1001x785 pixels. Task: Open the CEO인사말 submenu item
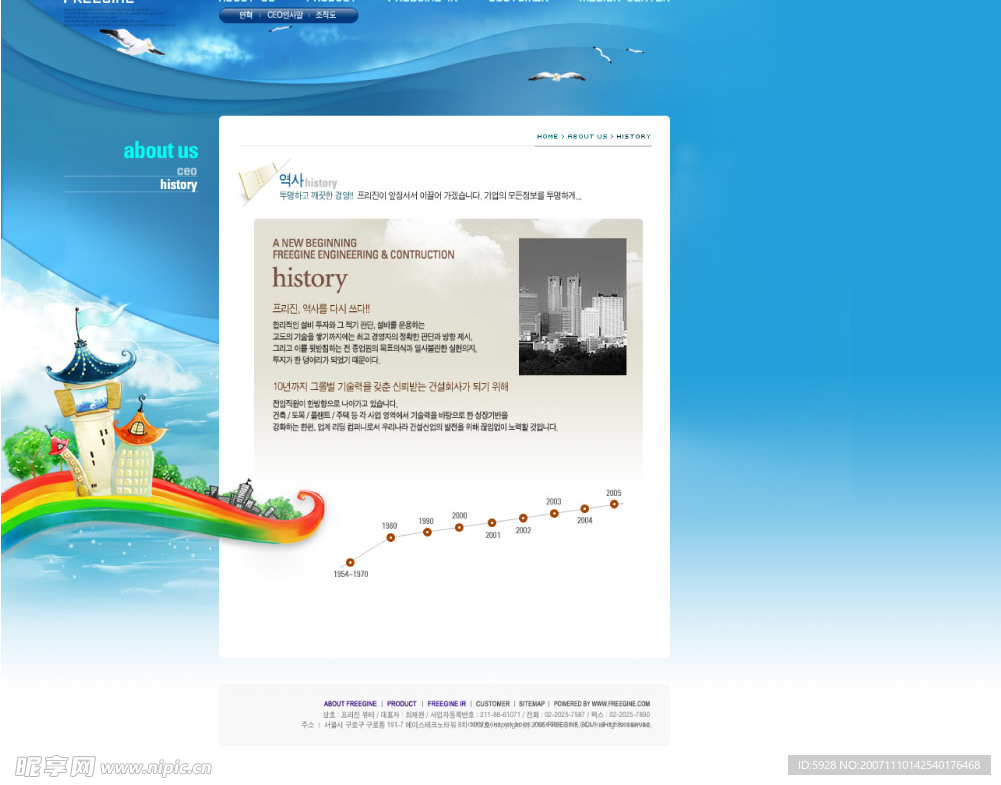click(285, 15)
